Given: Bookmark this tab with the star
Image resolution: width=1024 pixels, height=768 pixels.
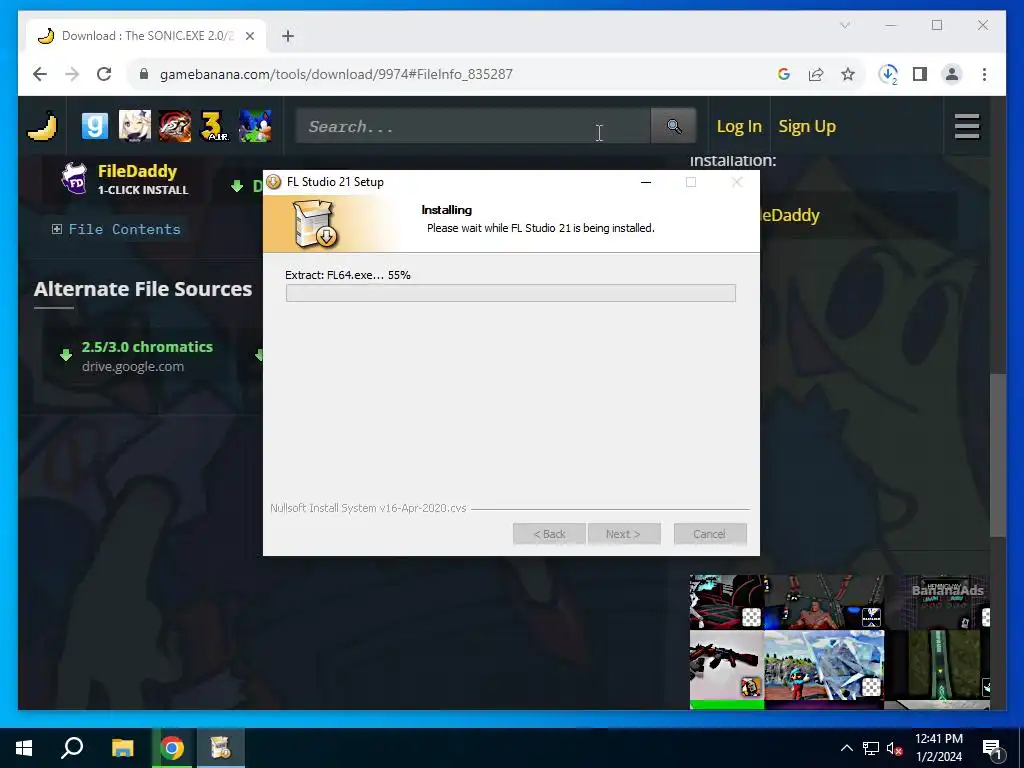Looking at the screenshot, I should (x=848, y=74).
